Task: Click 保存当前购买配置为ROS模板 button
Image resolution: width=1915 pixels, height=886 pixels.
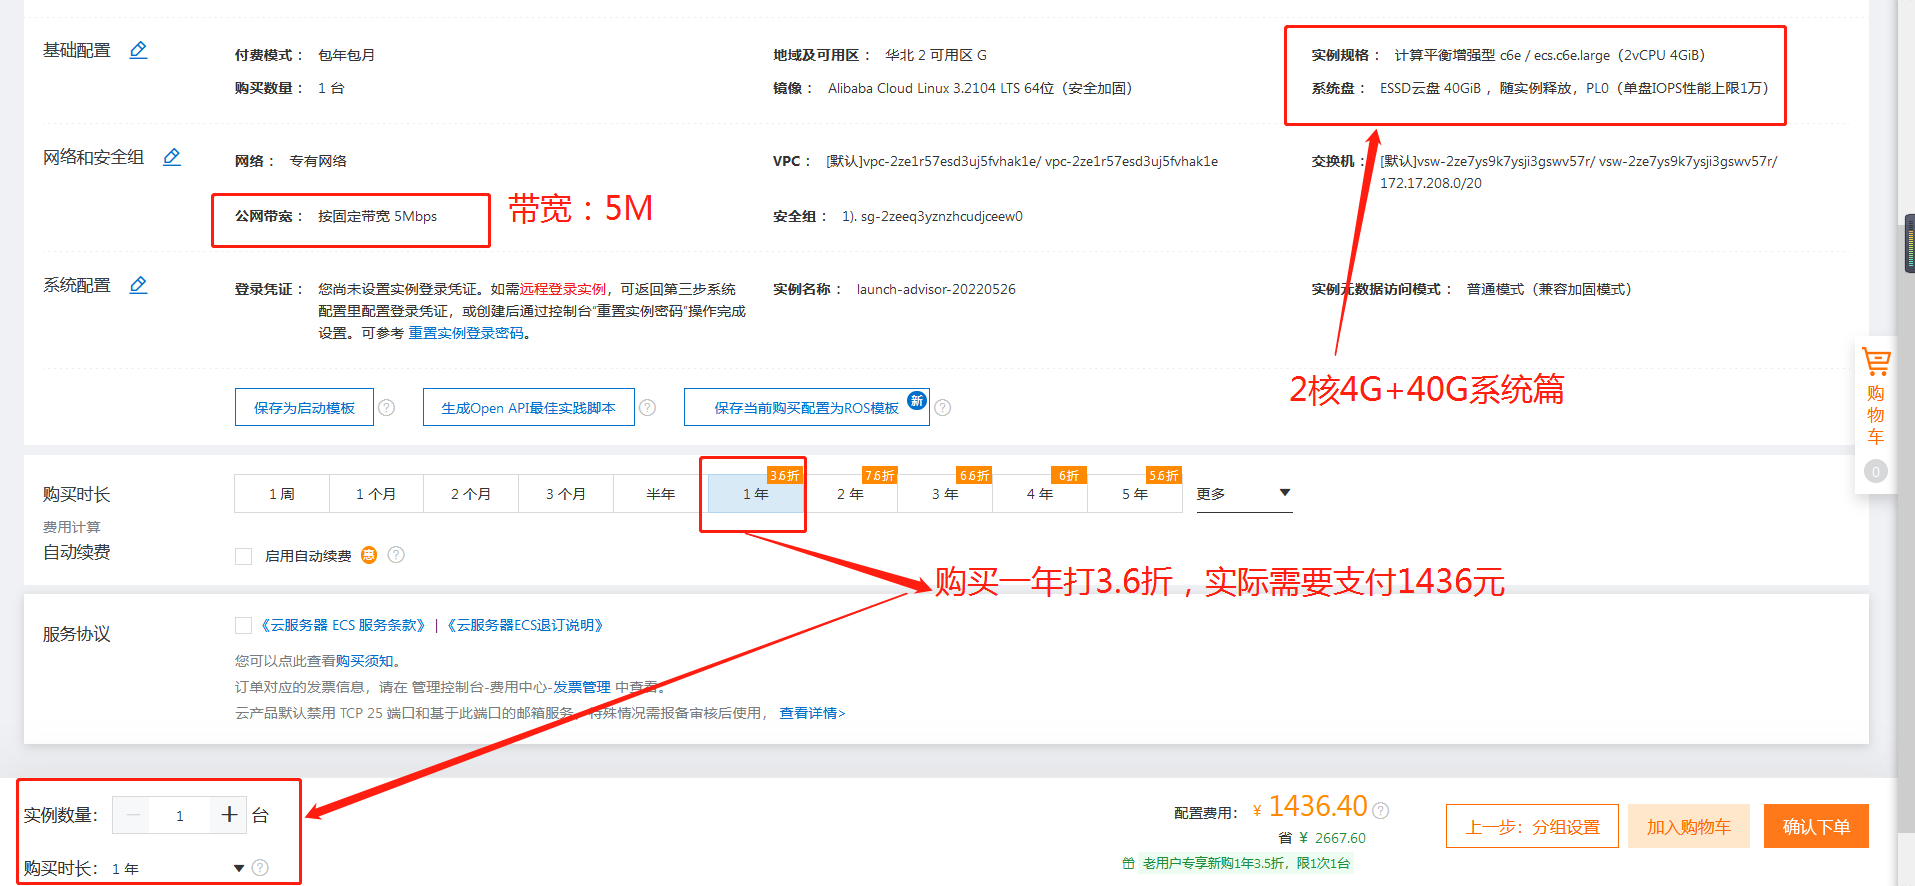Action: click(807, 407)
